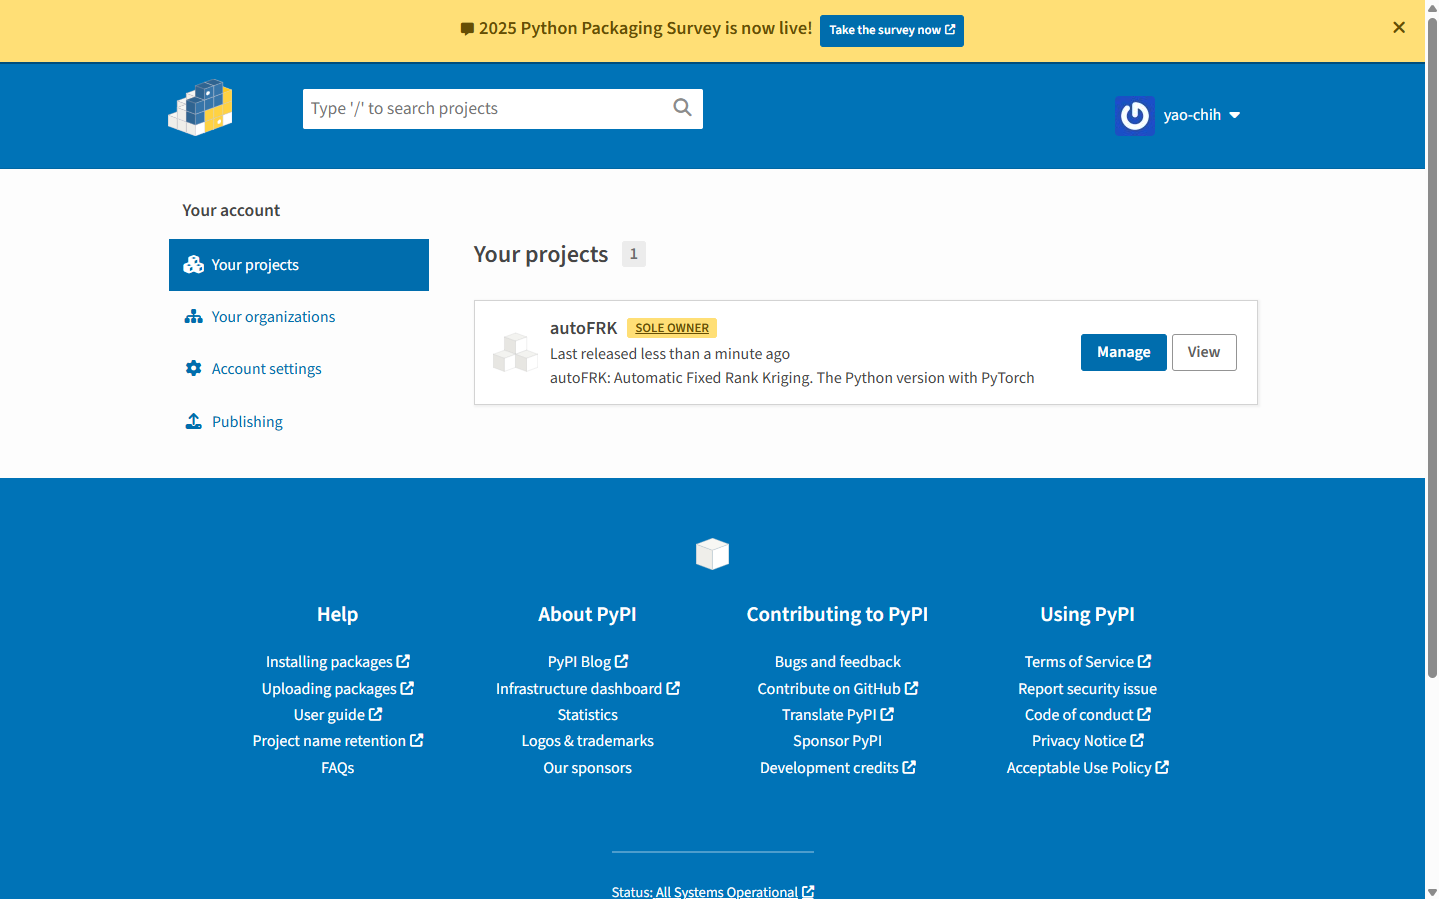This screenshot has height=899, width=1439.
Task: Click the projects count badge showing 1
Action: [x=634, y=254]
